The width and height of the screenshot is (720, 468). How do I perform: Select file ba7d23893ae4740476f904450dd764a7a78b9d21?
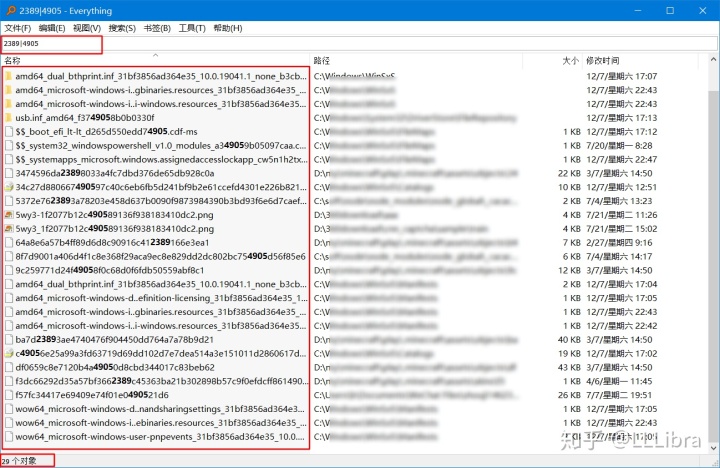114,340
